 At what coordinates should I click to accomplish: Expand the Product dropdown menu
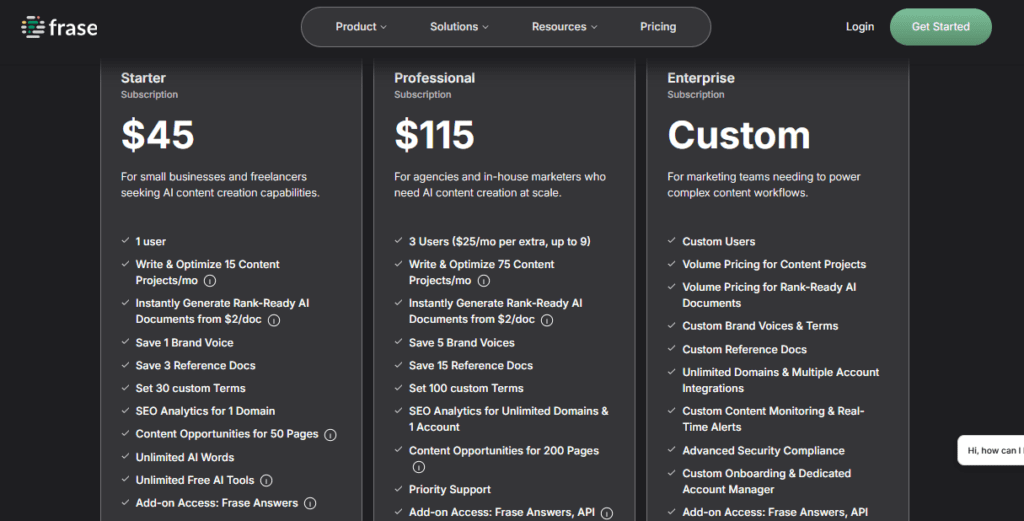361,27
